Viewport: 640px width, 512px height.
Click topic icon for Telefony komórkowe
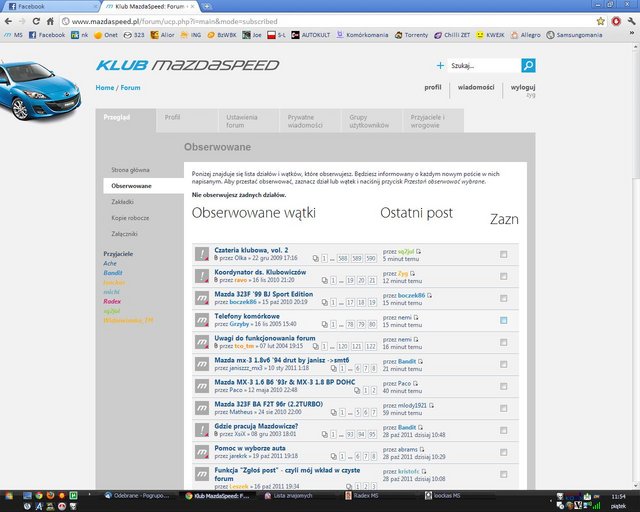pyautogui.click(x=202, y=320)
